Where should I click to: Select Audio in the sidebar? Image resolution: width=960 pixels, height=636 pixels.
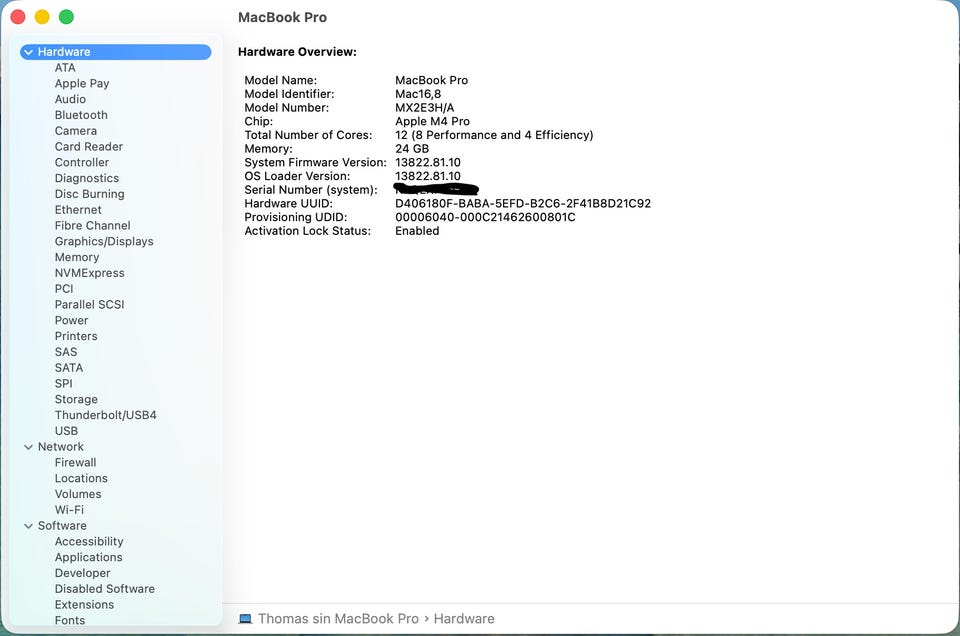pos(70,99)
